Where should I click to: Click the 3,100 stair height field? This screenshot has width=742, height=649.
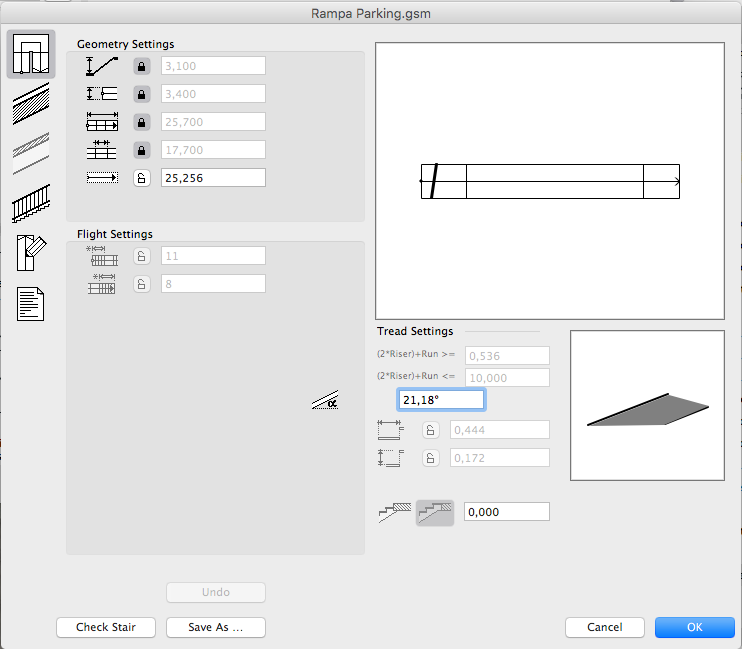coord(213,66)
